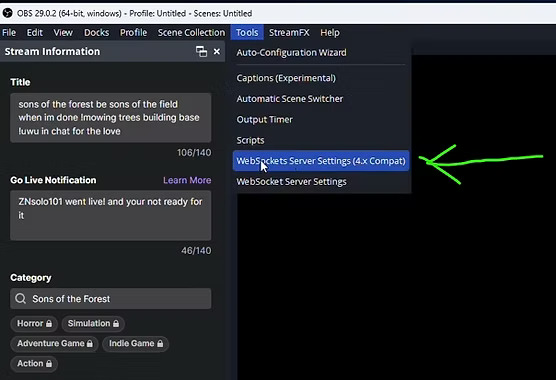Focus the Category search field
Image resolution: width=556 pixels, height=380 pixels.
tap(111, 298)
